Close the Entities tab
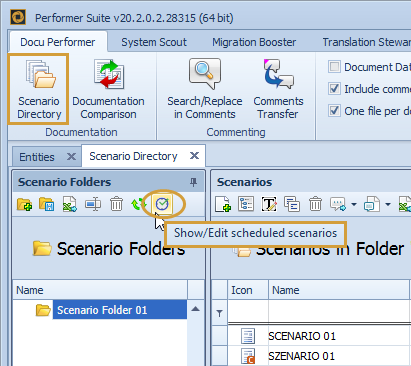411x366 pixels. click(x=71, y=156)
